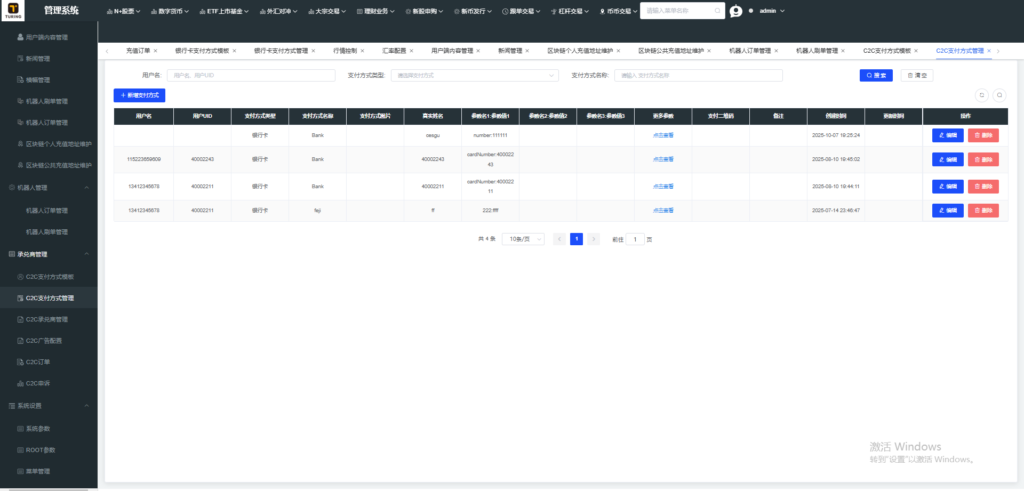
Task: Switch to the 区块链公共充值地址维护 tab
Action: [671, 51]
